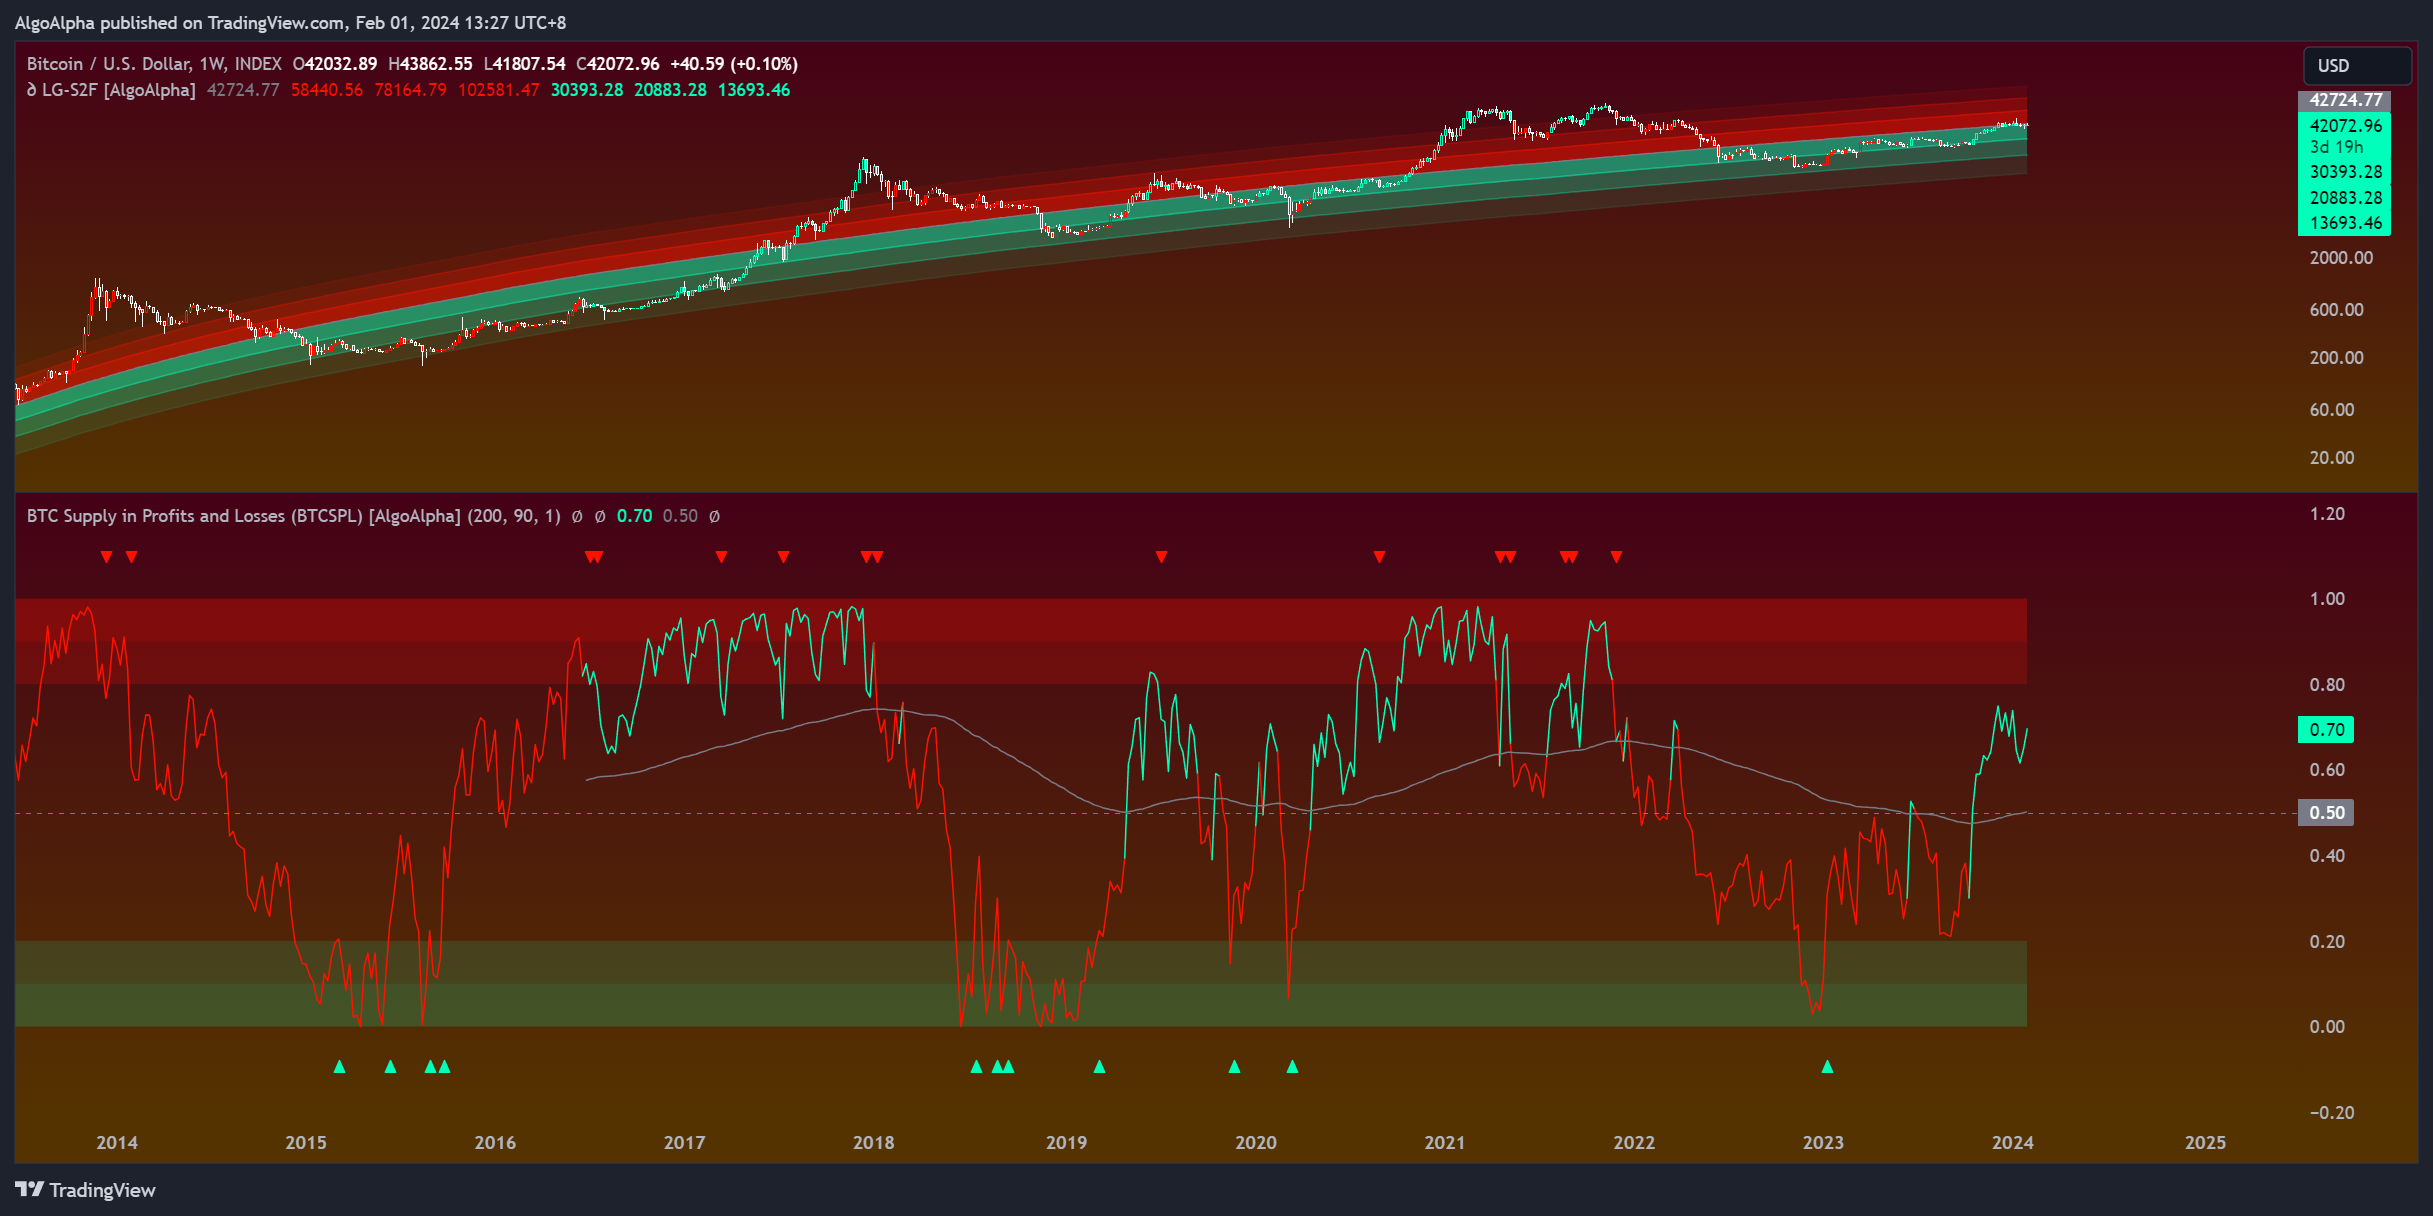Click the red sell triangle in mid-2017
Image resolution: width=2433 pixels, height=1216 pixels.
[783, 557]
